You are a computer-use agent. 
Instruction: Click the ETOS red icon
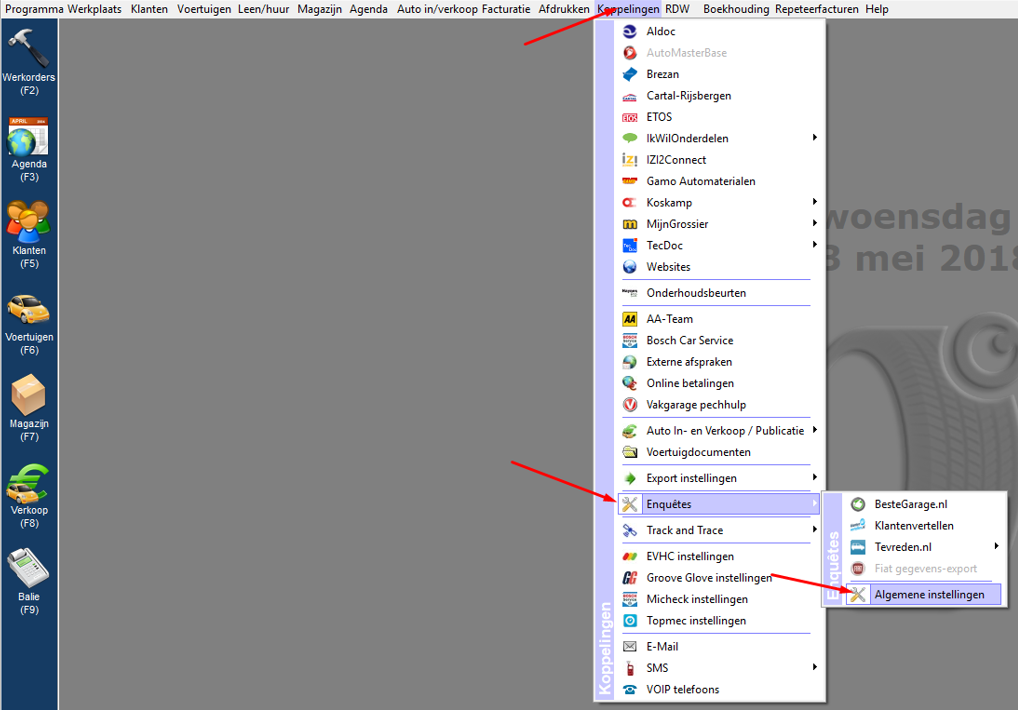pos(630,117)
